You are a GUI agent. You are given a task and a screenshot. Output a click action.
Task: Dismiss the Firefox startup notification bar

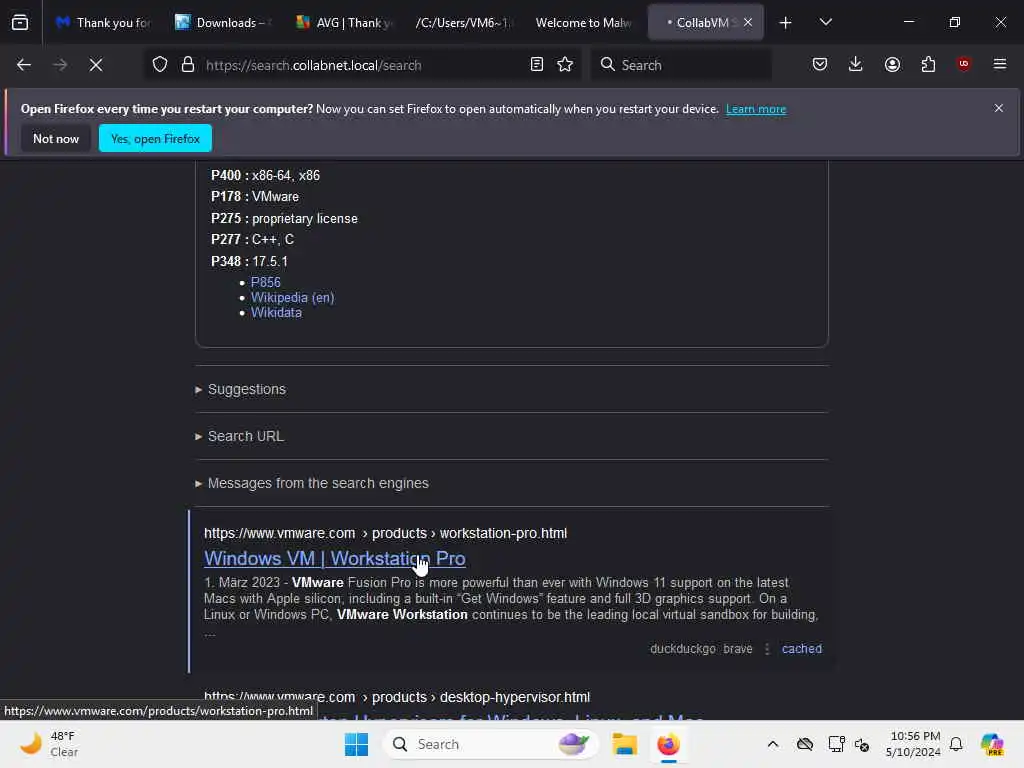(999, 108)
